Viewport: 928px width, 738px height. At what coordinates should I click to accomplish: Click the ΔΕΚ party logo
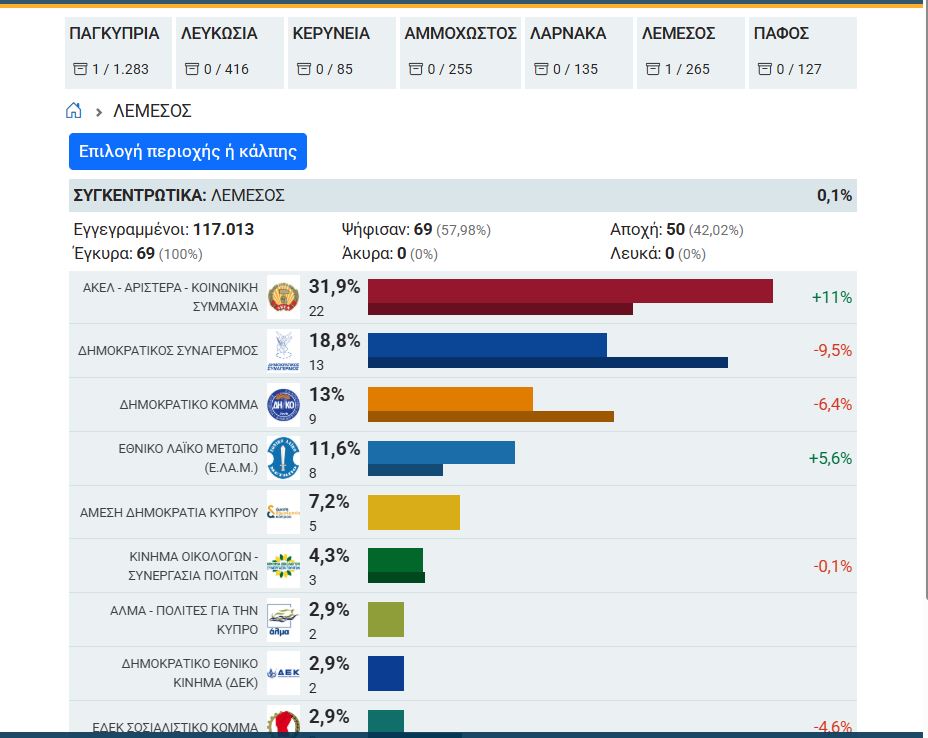[283, 673]
